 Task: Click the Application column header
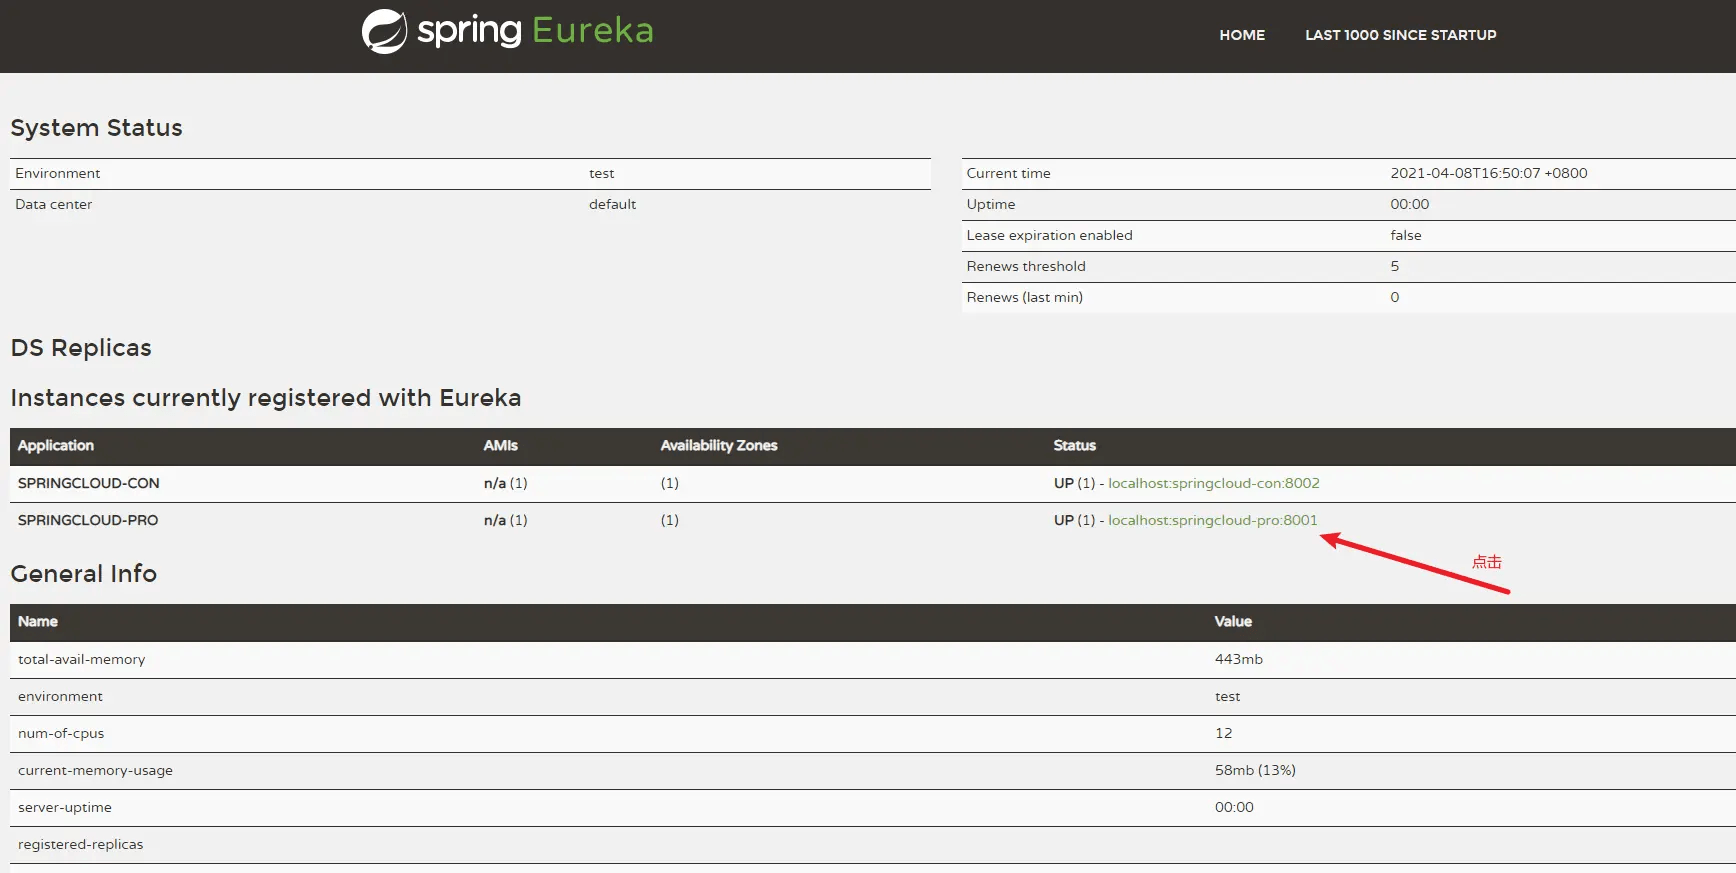[56, 446]
